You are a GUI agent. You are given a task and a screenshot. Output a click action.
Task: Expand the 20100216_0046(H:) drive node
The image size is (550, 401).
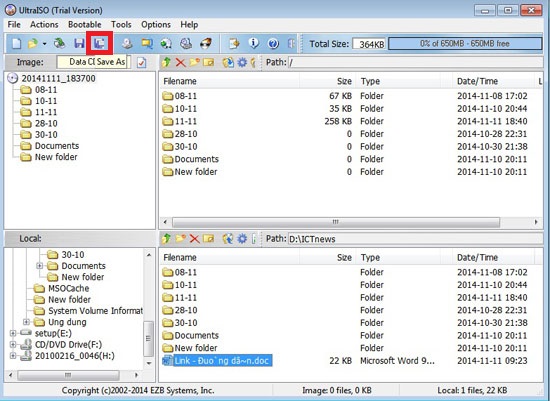pos(13,356)
